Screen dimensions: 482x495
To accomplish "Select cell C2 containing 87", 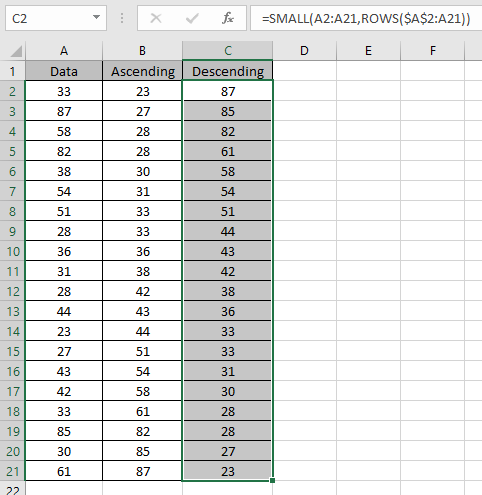I will pos(228,91).
